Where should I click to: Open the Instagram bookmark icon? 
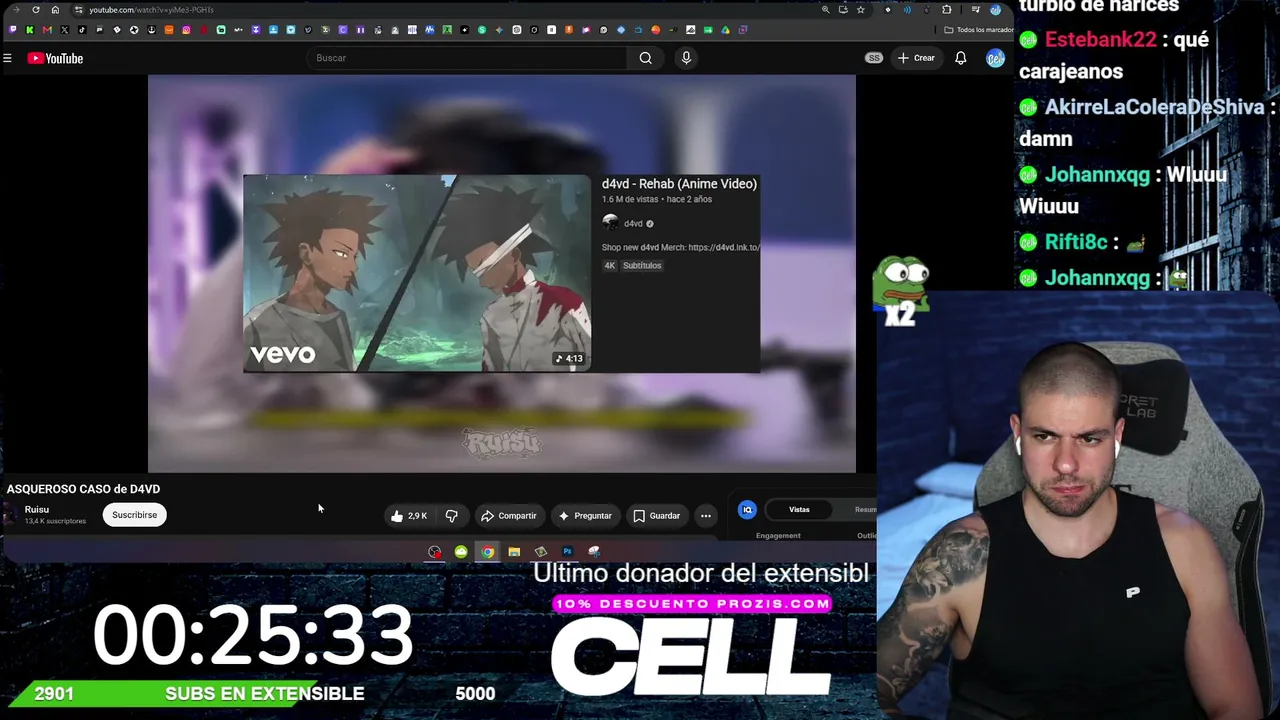[186, 30]
